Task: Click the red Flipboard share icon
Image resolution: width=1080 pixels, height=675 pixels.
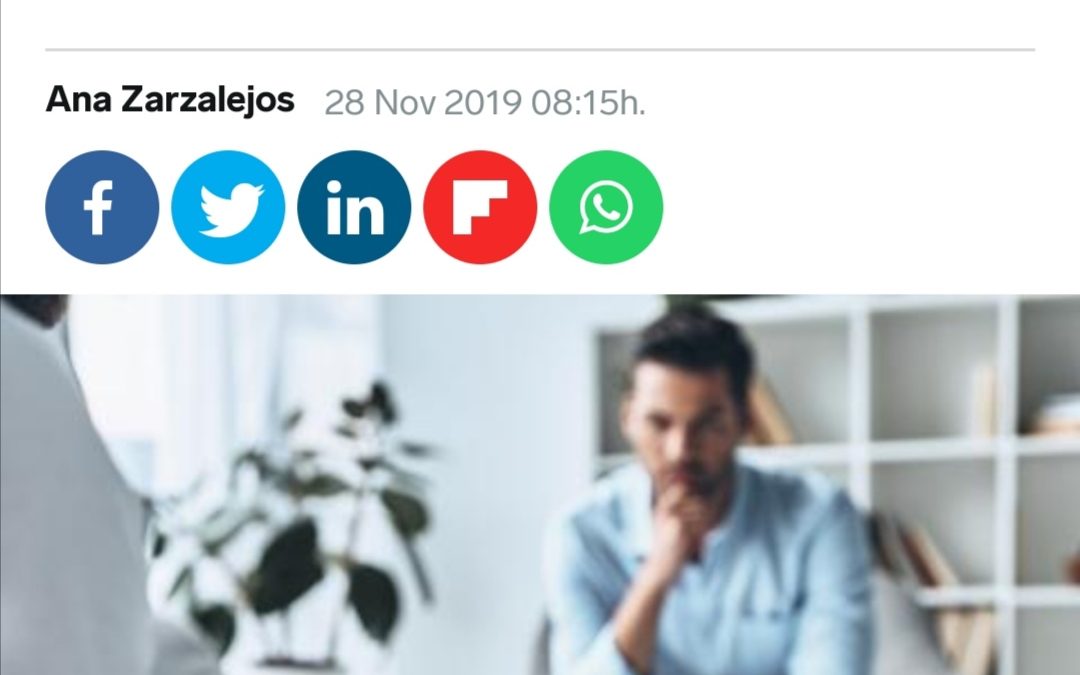Action: (x=480, y=207)
